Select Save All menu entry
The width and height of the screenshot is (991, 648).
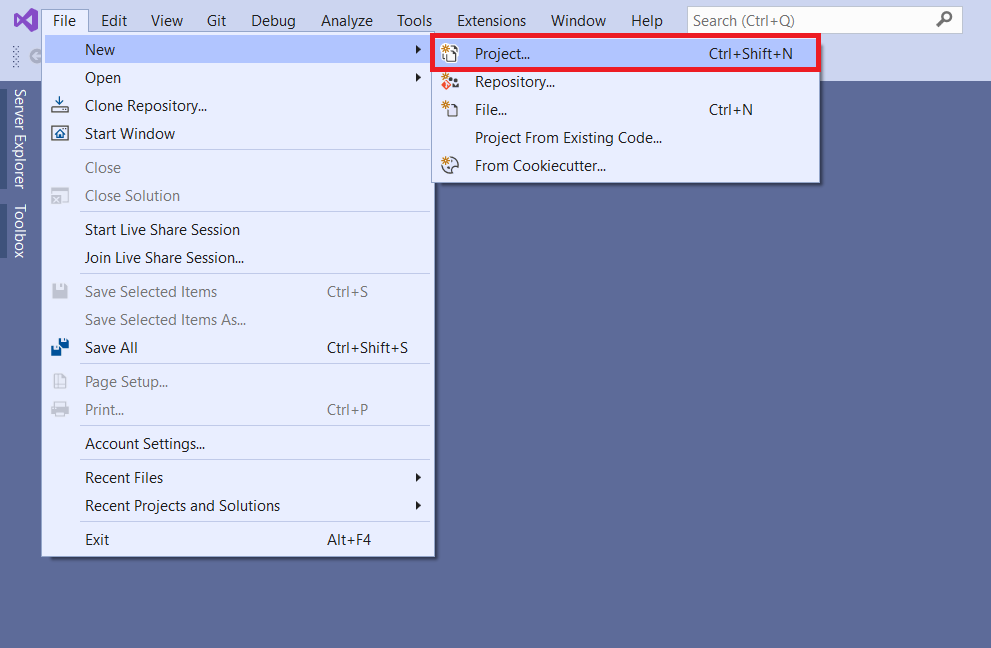[238, 347]
